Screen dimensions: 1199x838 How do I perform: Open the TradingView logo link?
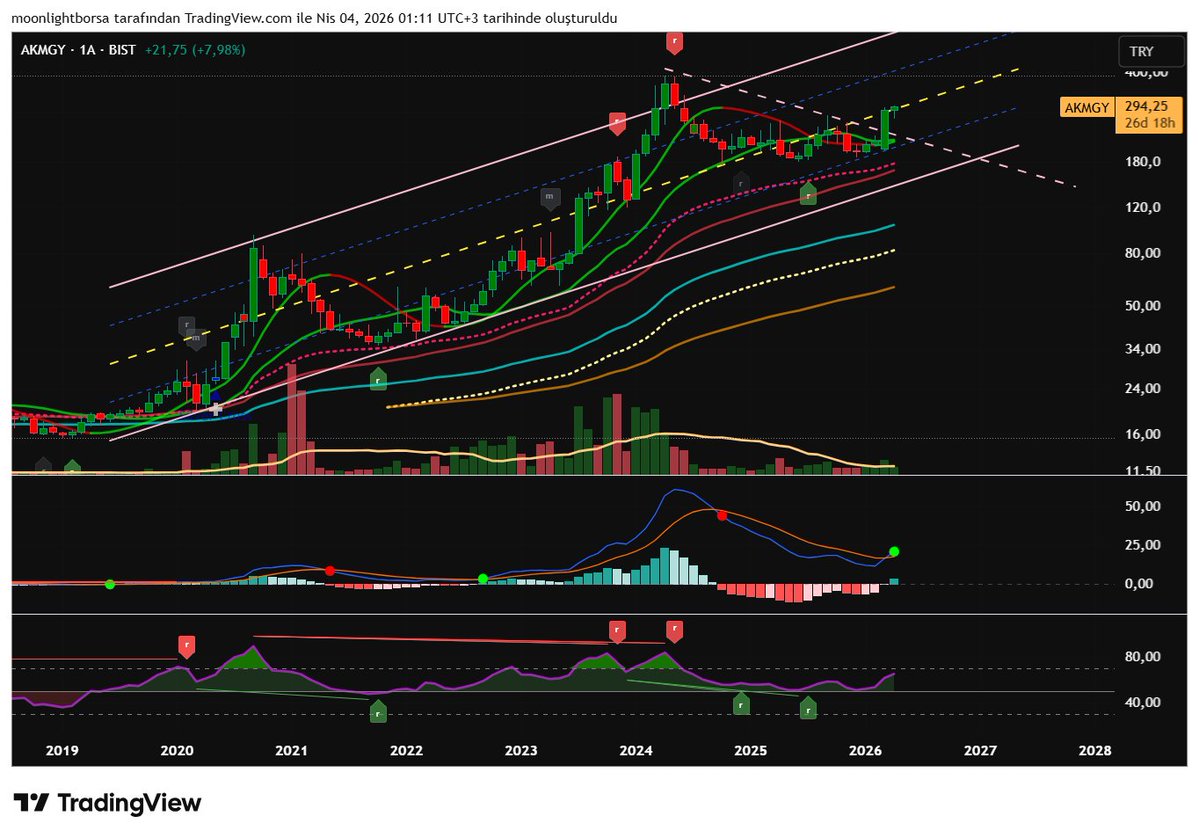pos(107,802)
